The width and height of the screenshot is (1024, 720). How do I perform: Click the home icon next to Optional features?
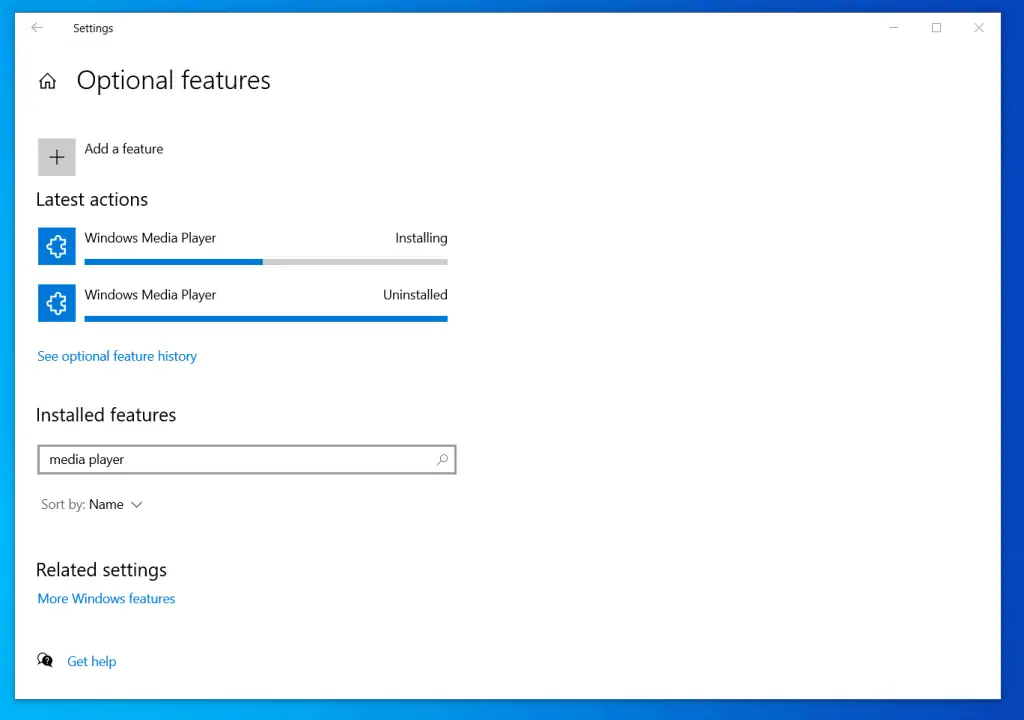click(47, 80)
